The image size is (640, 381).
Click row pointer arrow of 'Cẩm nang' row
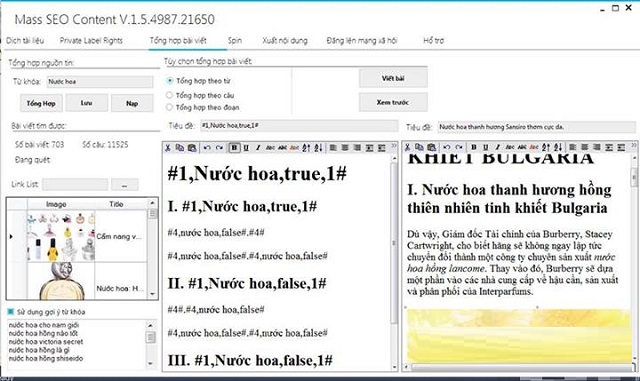(x=11, y=236)
